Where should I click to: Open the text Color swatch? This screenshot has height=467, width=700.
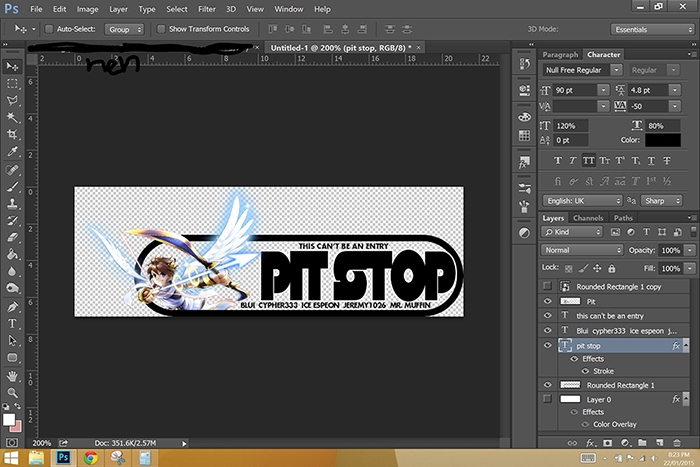tap(663, 140)
